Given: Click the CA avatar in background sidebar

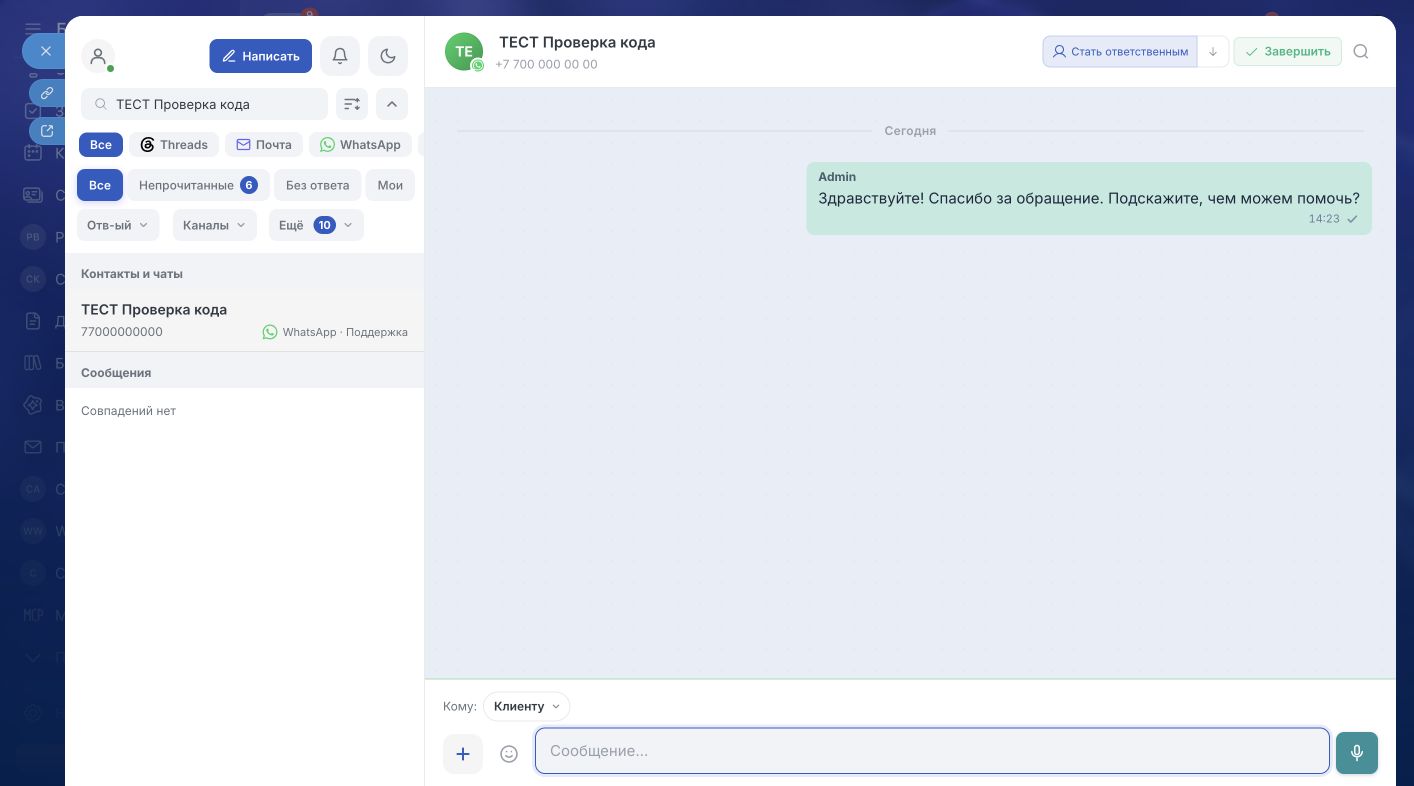Looking at the screenshot, I should [x=33, y=489].
